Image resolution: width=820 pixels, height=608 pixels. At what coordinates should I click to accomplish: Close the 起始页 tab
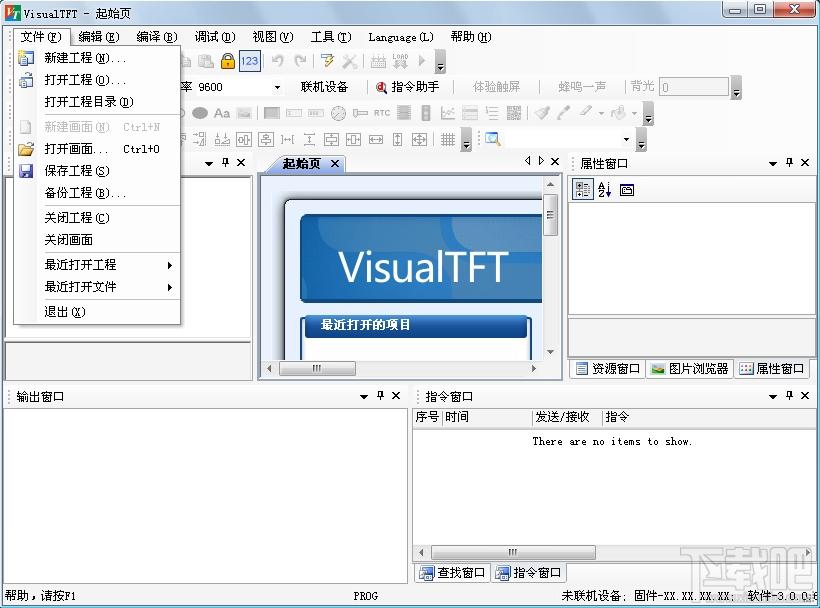[335, 164]
